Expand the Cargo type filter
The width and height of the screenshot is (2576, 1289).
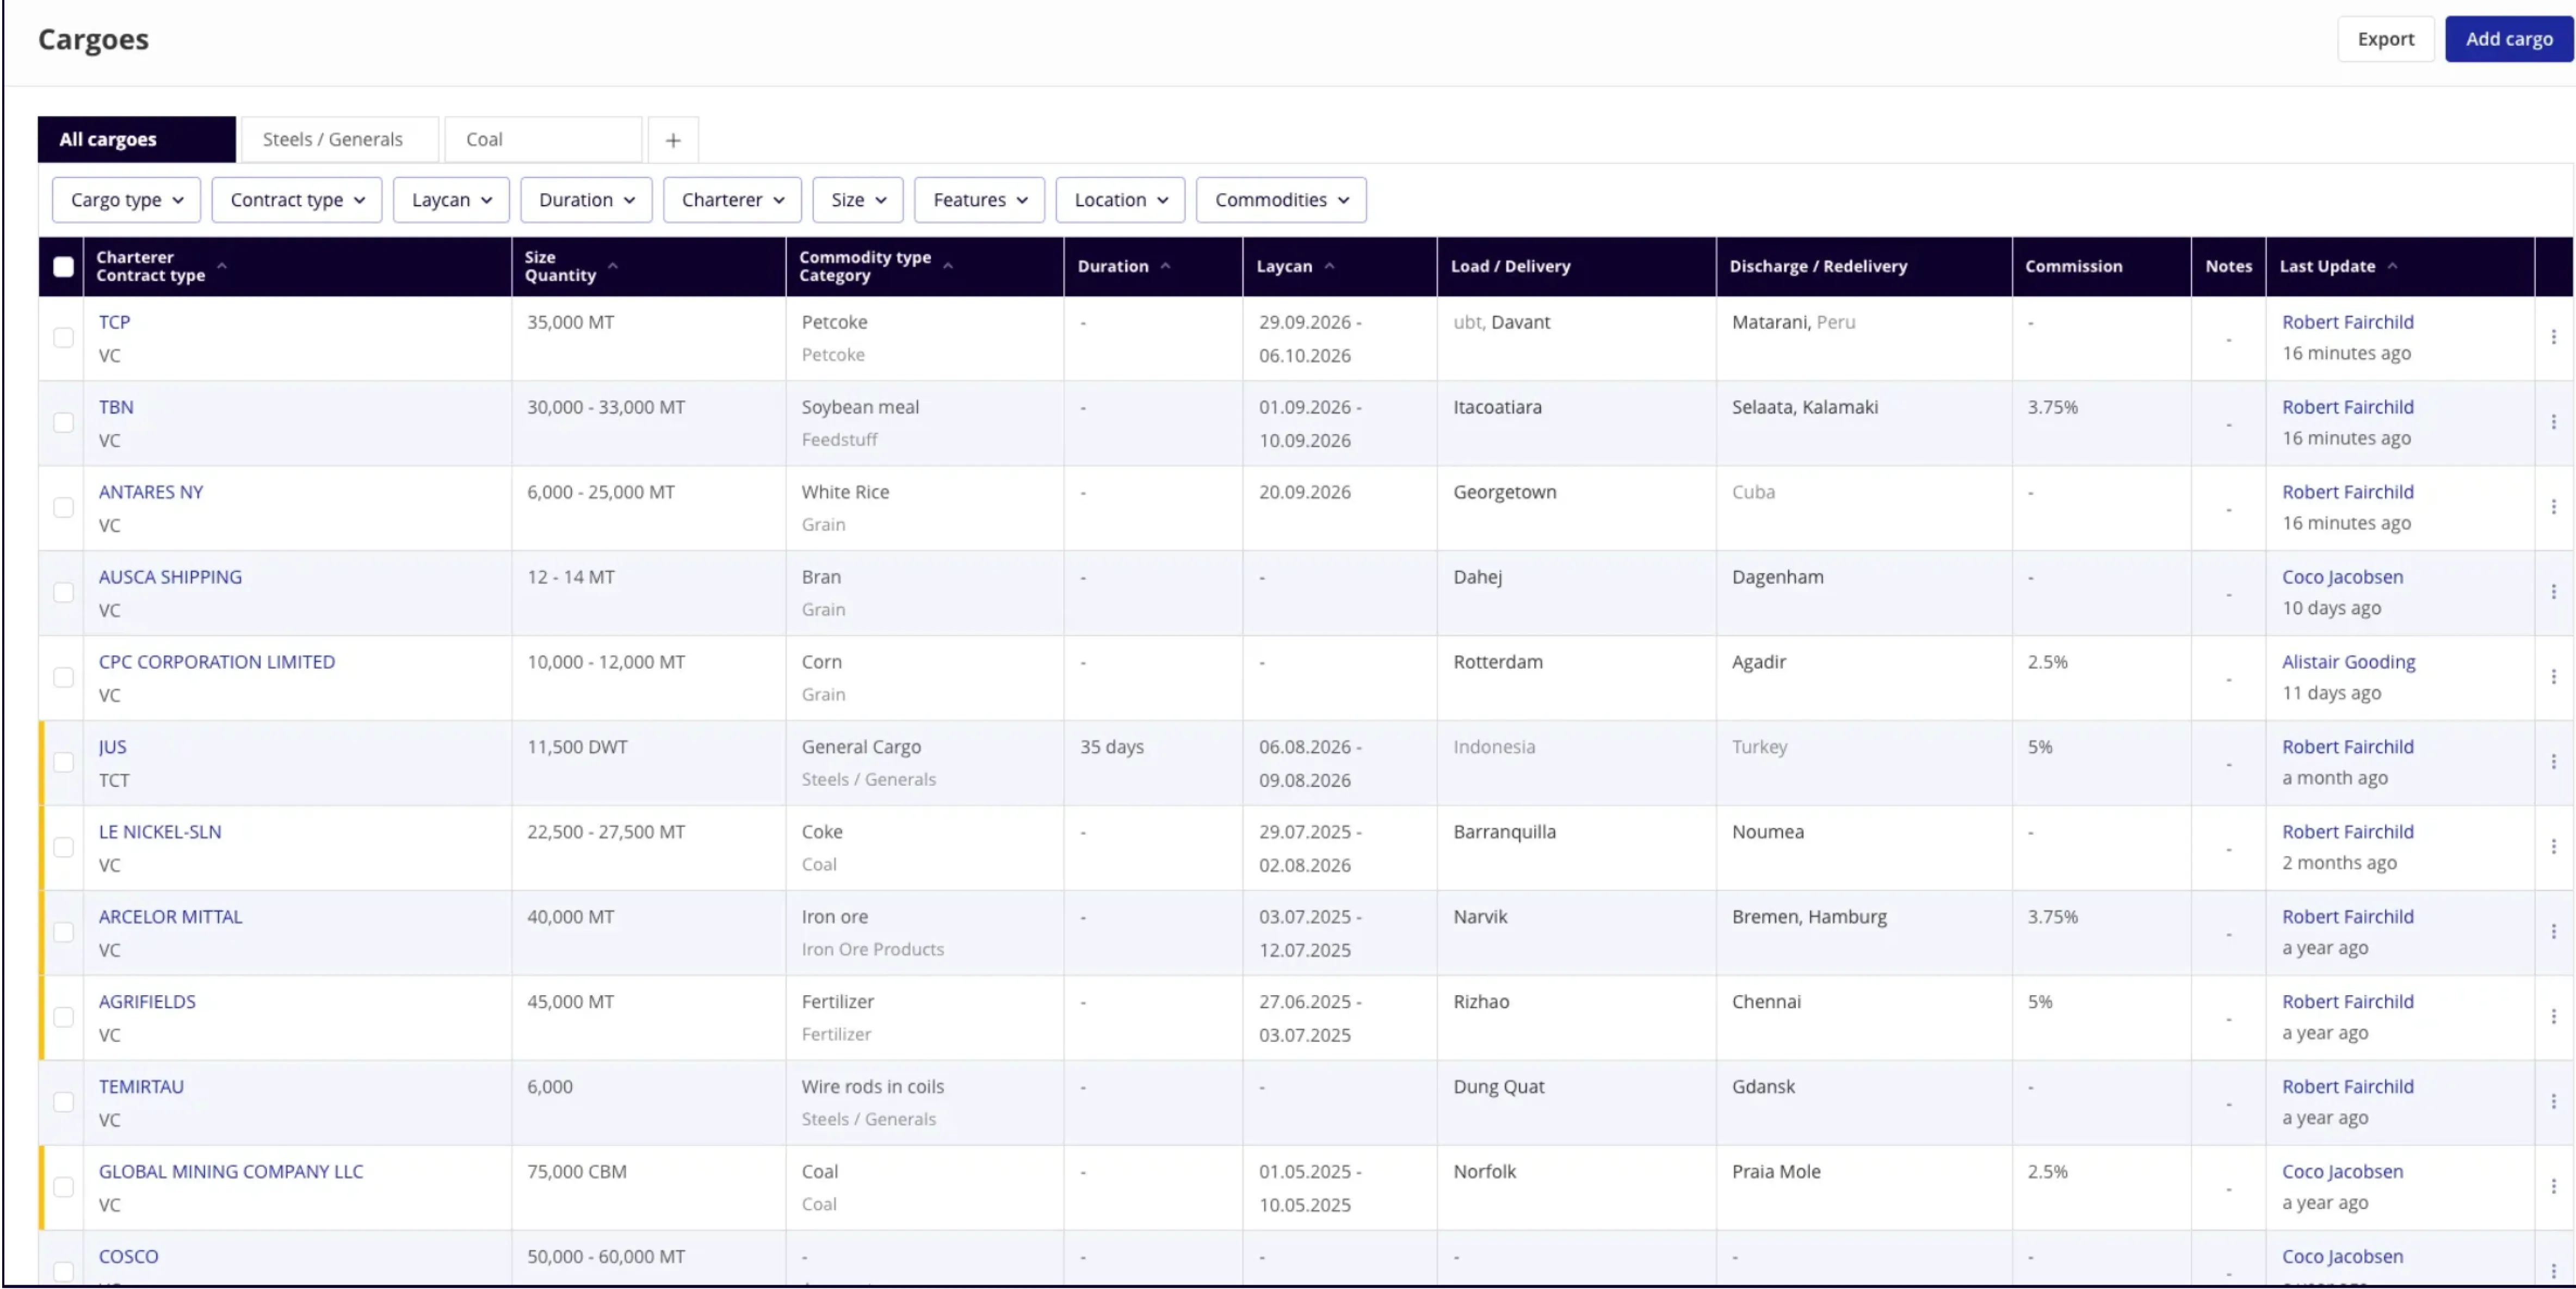click(x=126, y=200)
